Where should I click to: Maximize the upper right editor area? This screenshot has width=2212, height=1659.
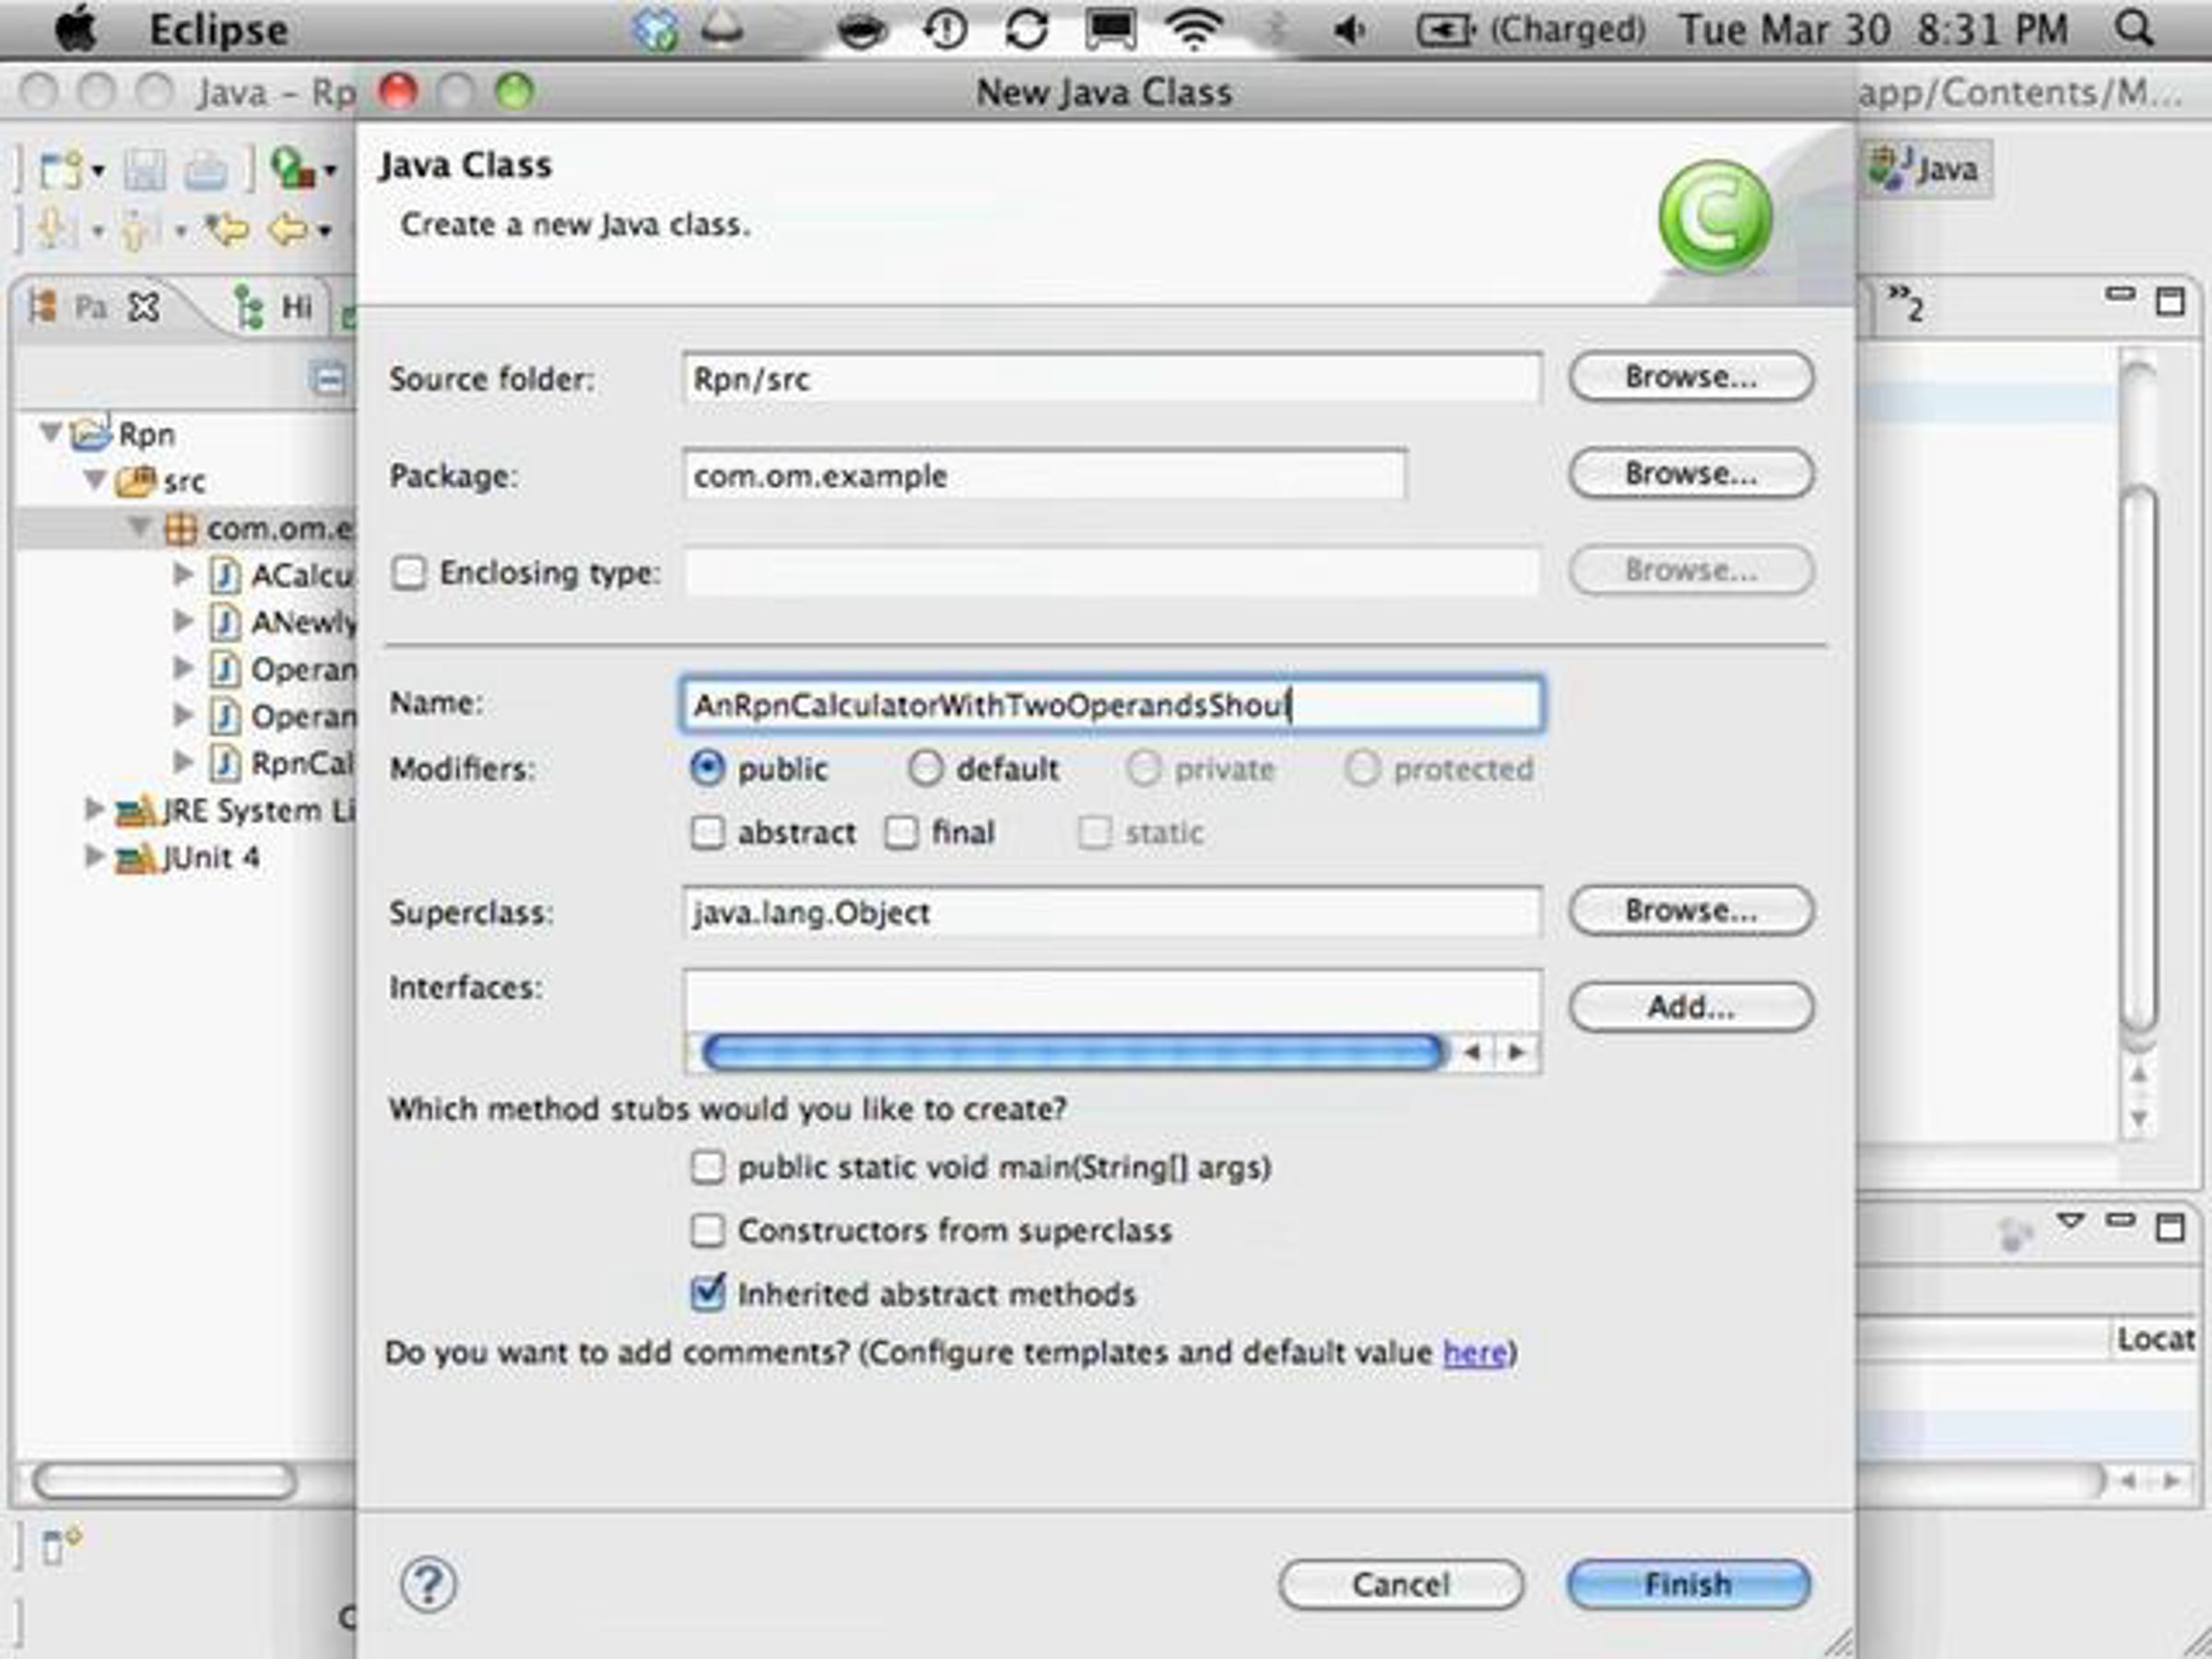coord(2170,301)
